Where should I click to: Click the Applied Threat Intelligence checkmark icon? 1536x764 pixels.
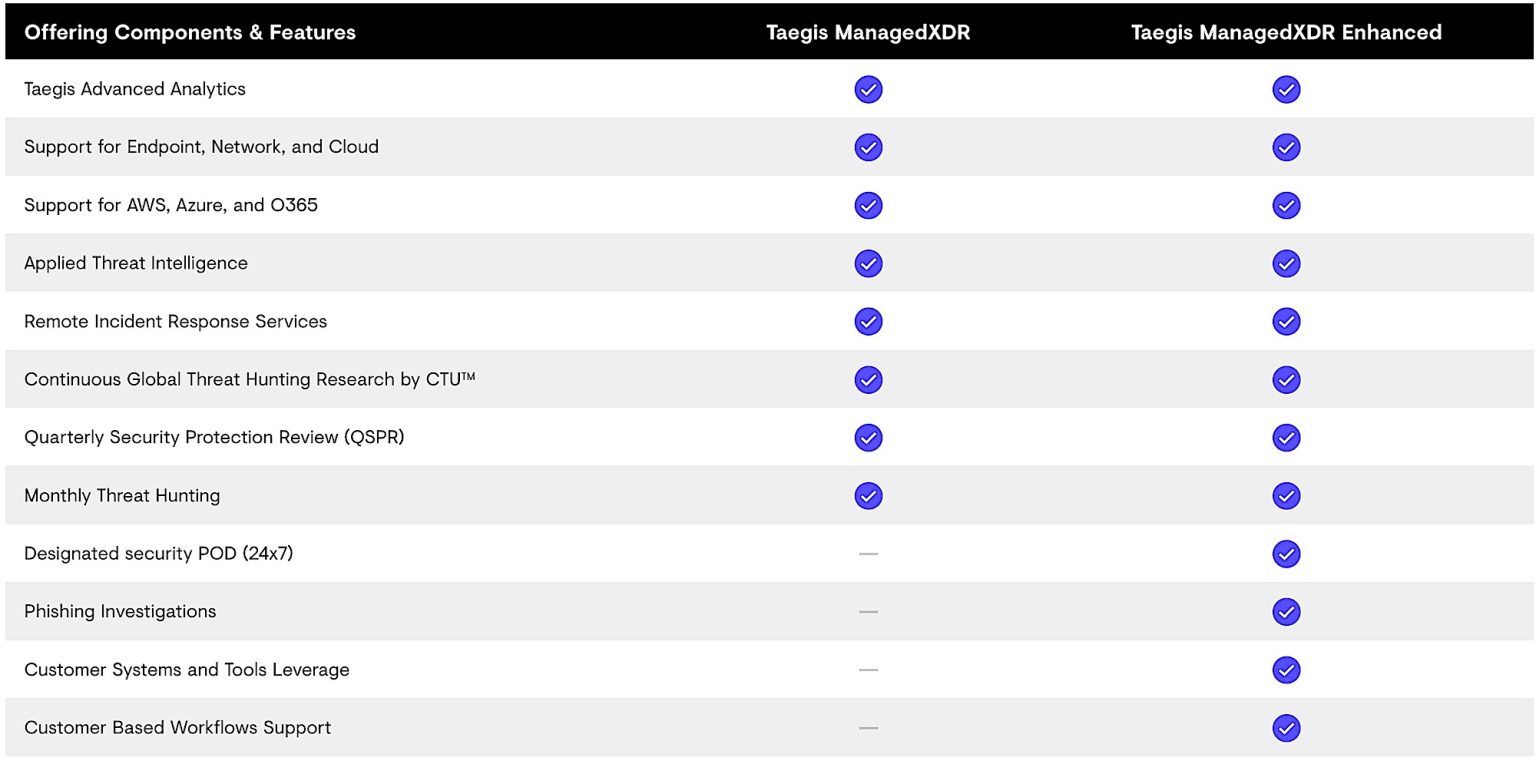click(x=868, y=263)
